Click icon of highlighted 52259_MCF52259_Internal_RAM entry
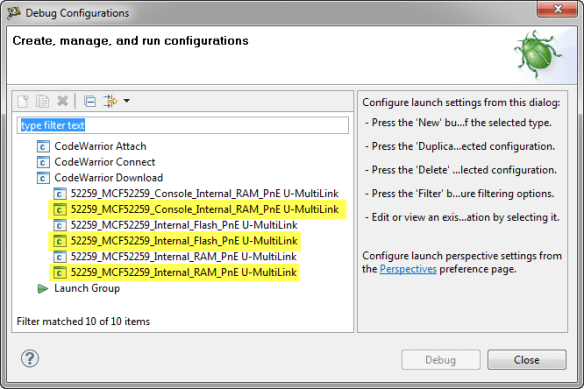Screen dimensions: 584x389 click(x=60, y=273)
